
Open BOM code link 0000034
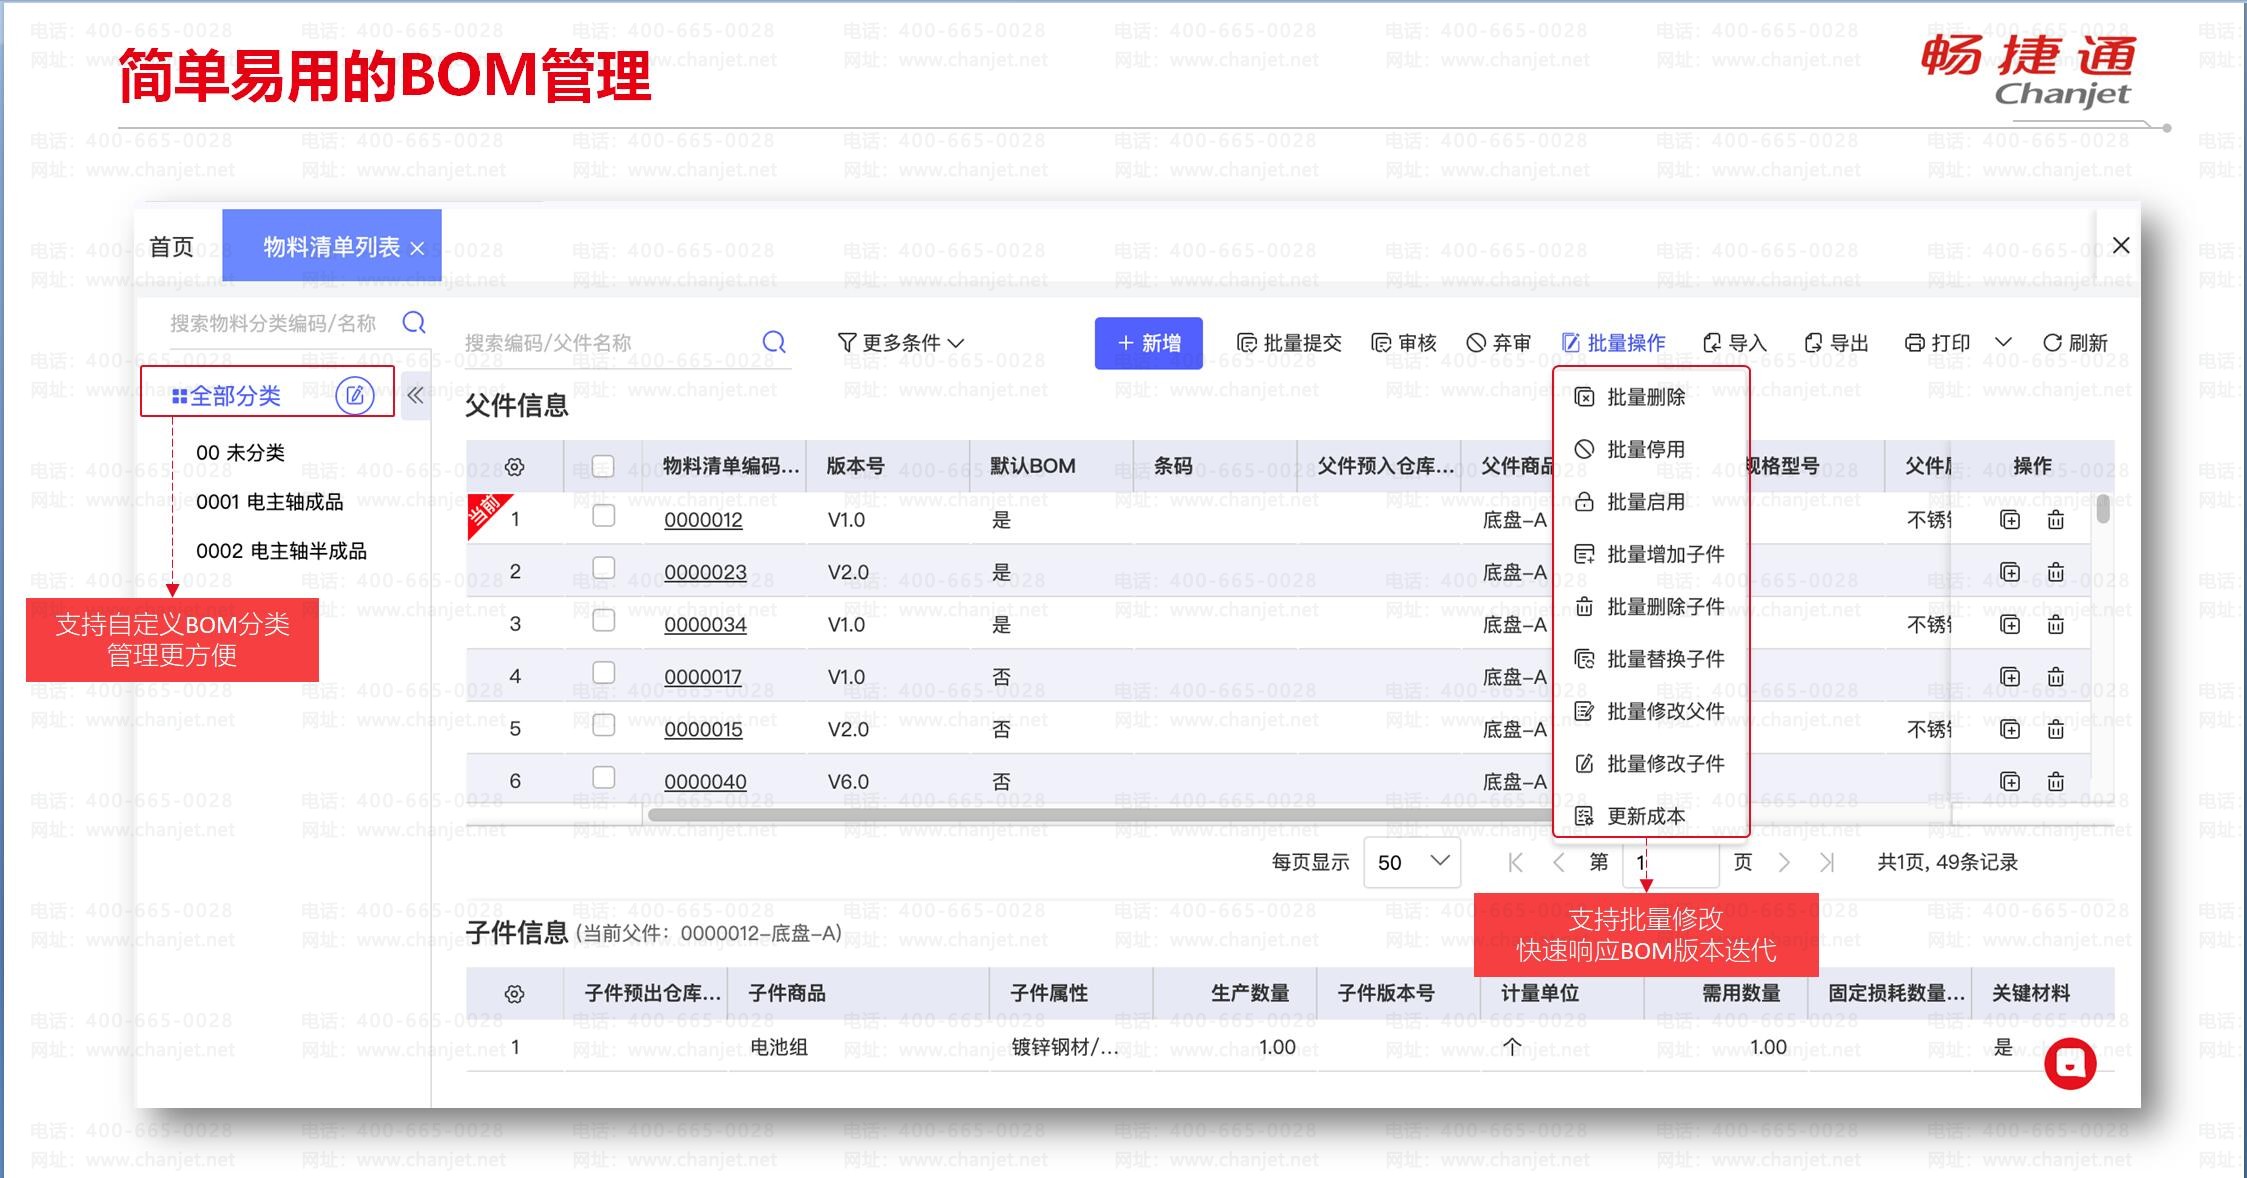coord(705,625)
